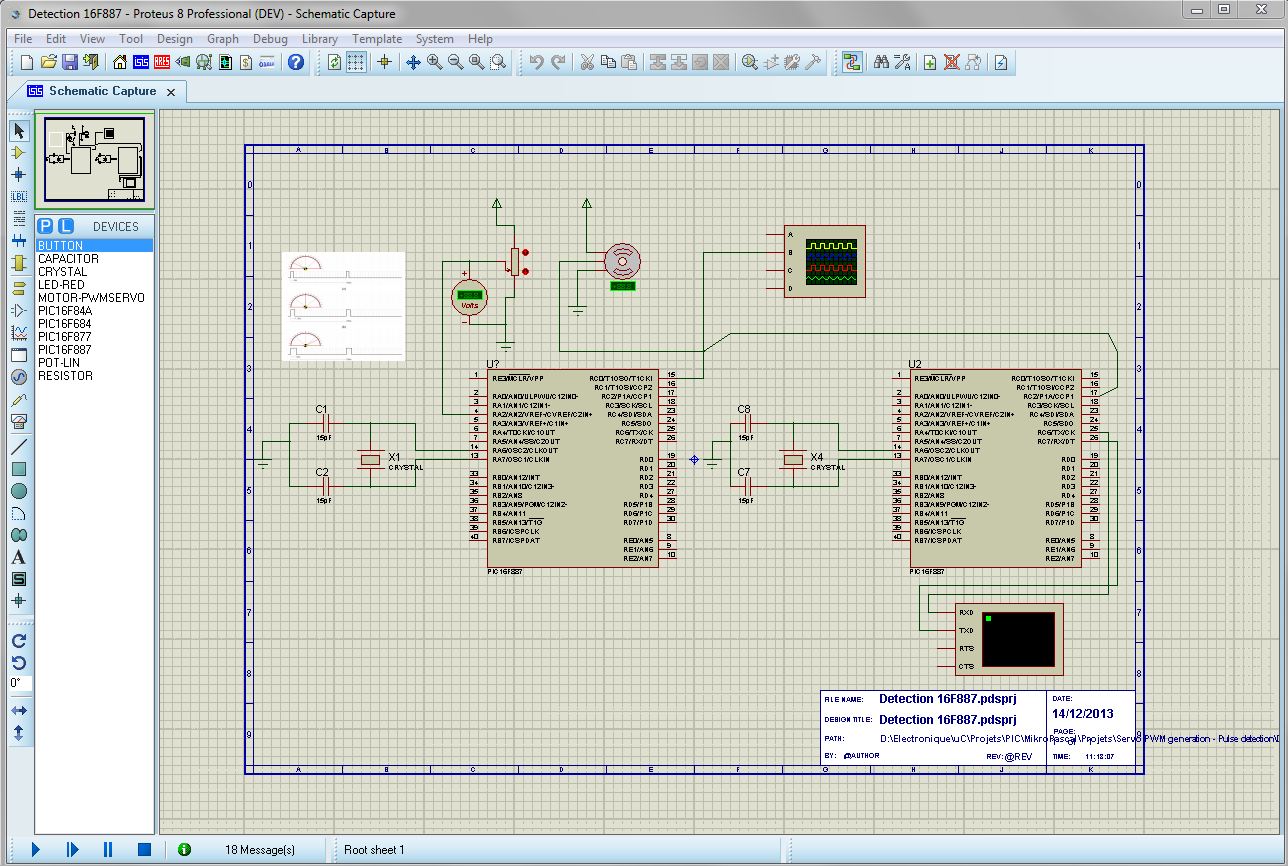Copy to clipboard icon in toolbar
Image resolution: width=1288 pixels, height=866 pixels.
[x=608, y=62]
